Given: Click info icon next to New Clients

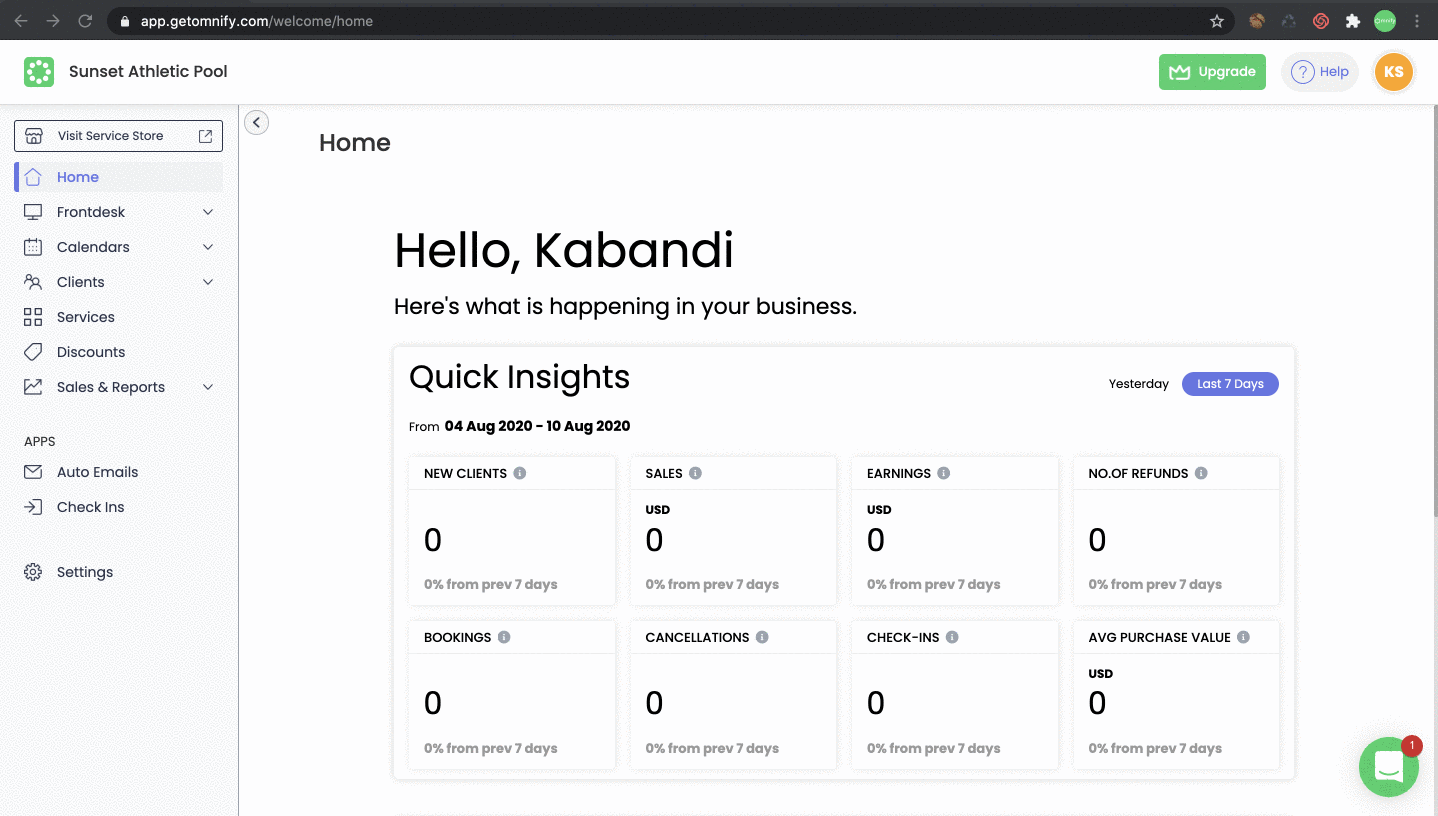Looking at the screenshot, I should 520,473.
